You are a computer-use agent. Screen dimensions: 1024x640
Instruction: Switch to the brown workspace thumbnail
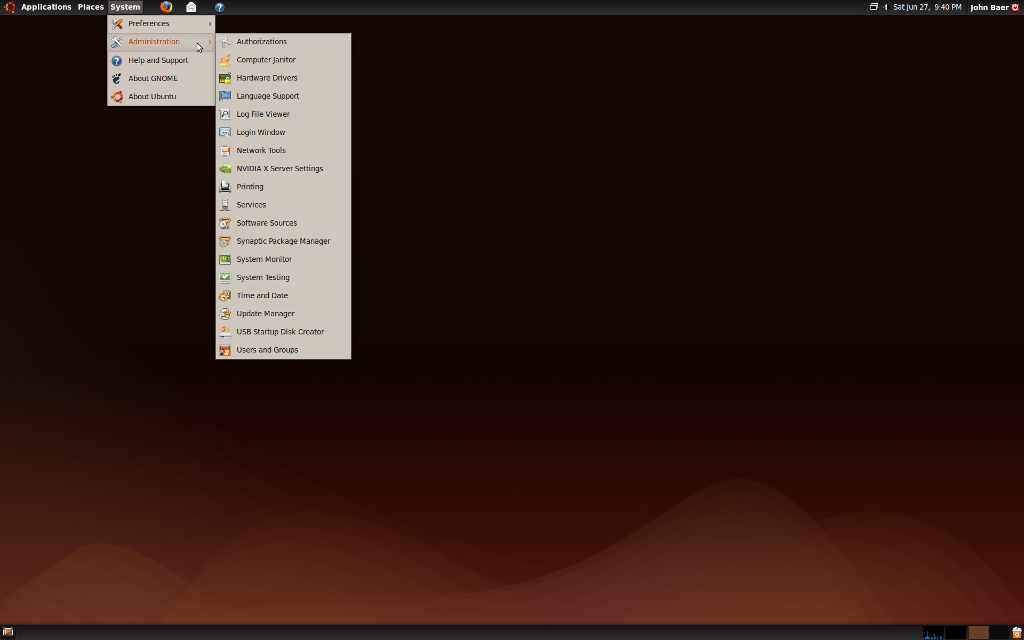click(x=978, y=632)
